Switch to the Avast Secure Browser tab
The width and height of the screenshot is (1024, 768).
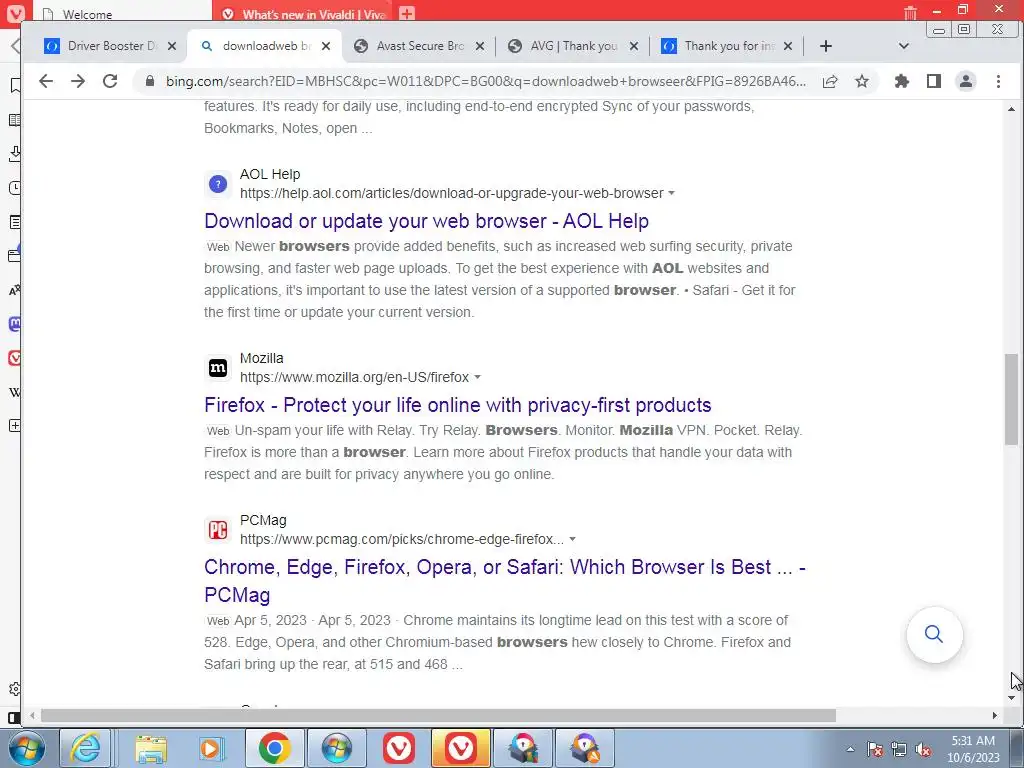(x=418, y=46)
